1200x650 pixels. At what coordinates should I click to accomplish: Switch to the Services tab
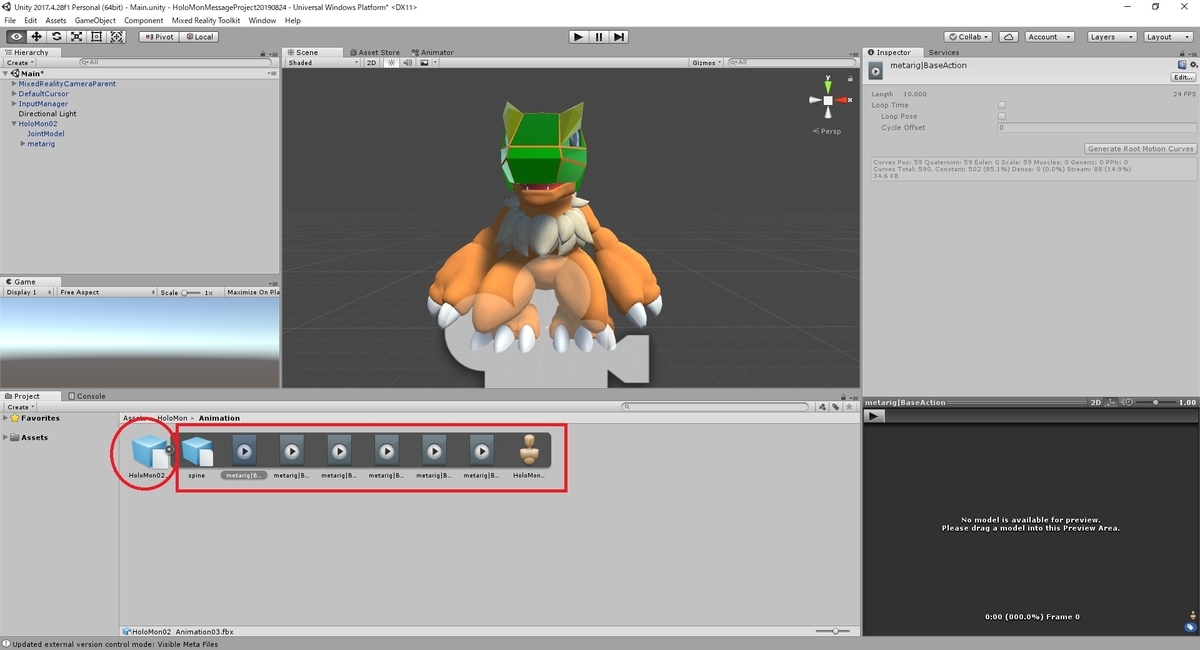[x=943, y=52]
